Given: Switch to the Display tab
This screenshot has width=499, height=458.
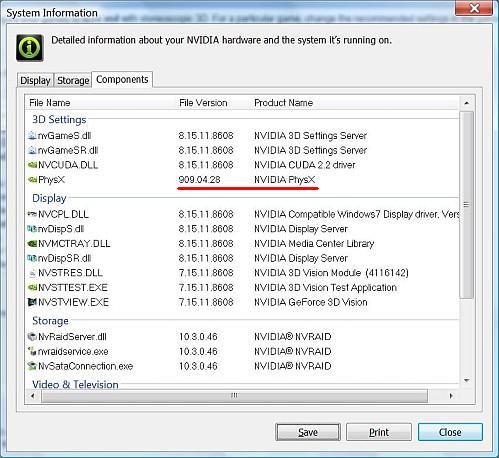Looking at the screenshot, I should point(35,80).
